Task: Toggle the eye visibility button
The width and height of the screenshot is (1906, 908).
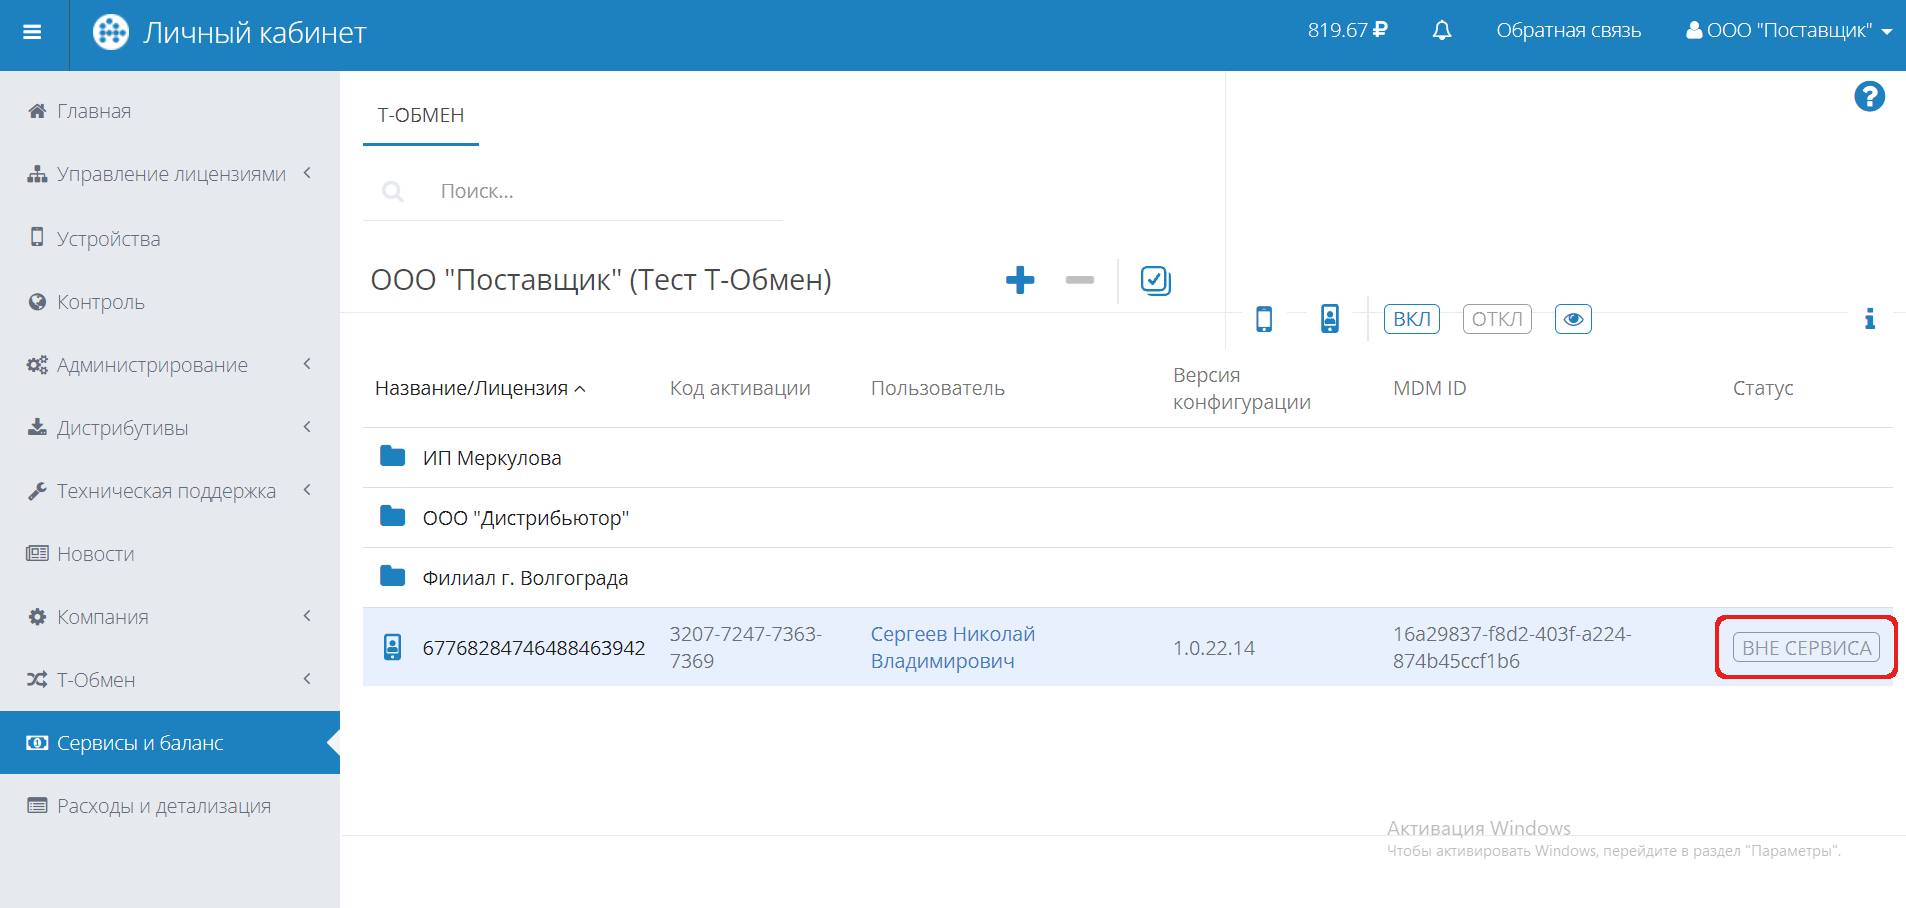Action: (x=1573, y=319)
